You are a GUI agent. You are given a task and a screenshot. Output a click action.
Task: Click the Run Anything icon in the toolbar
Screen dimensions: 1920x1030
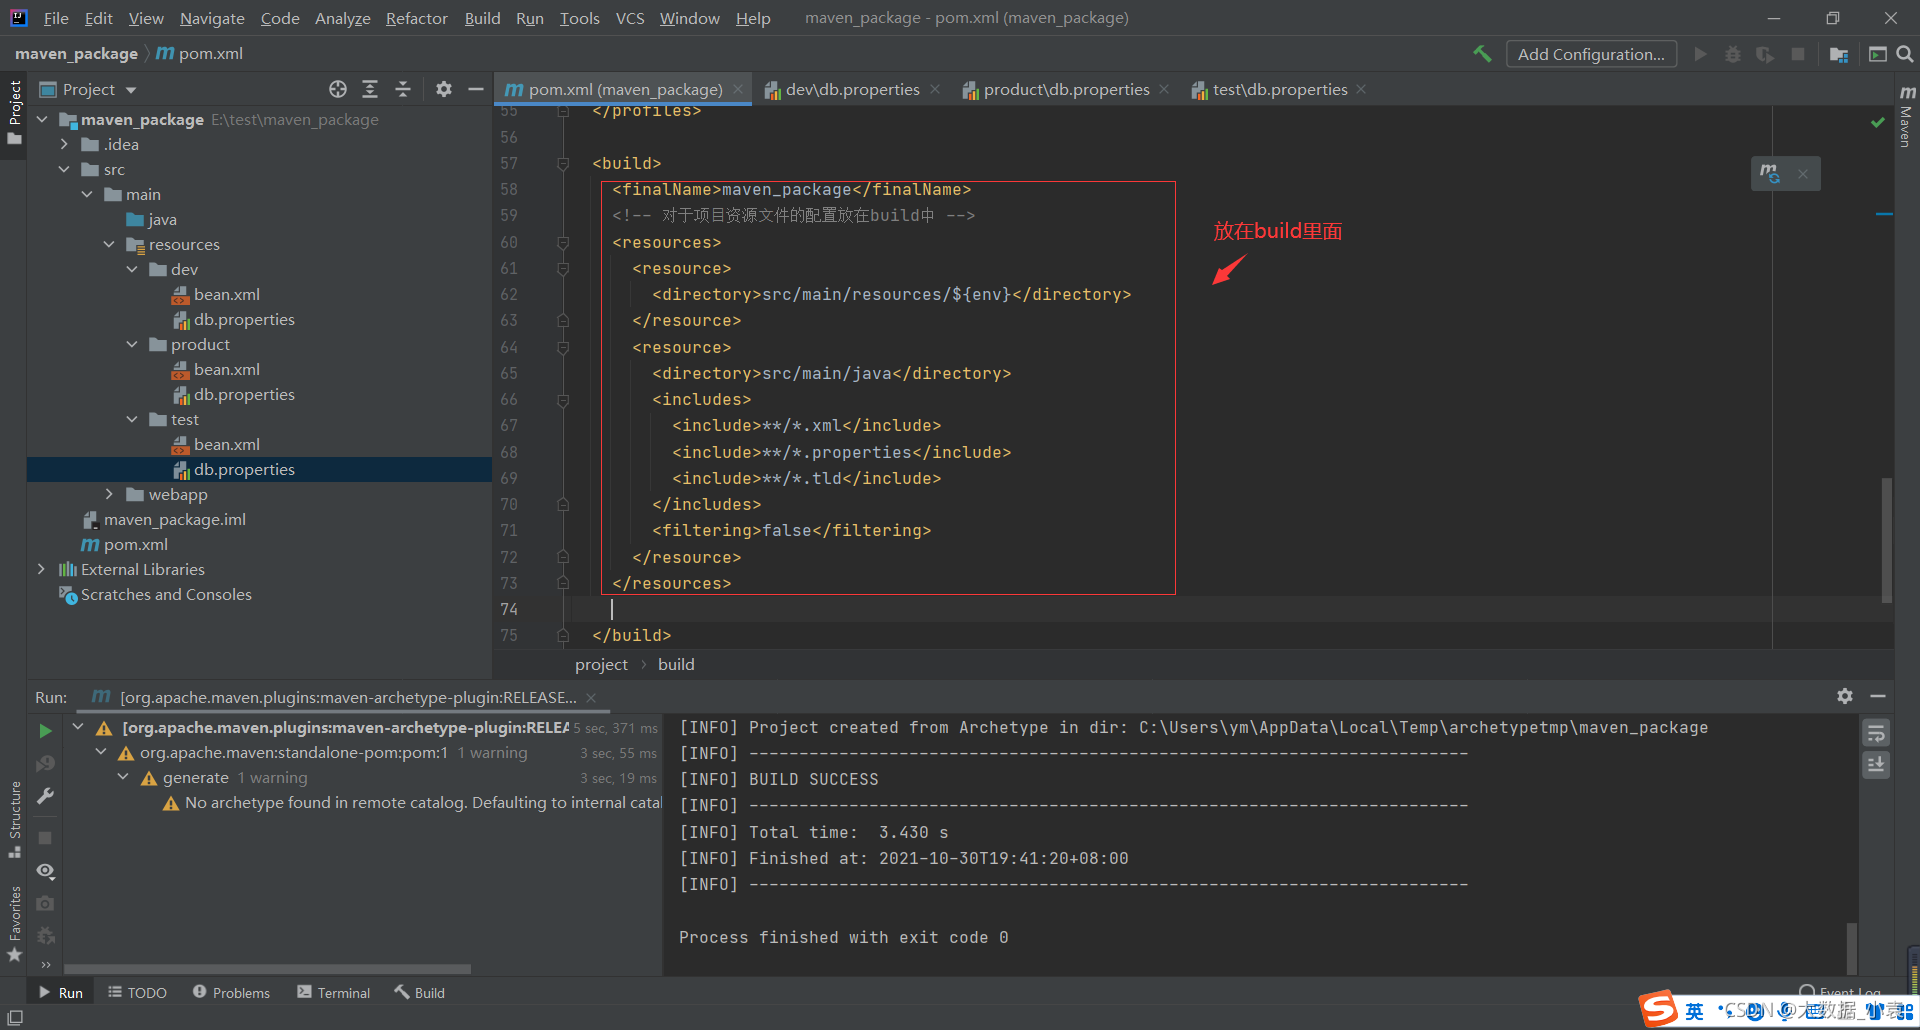[x=1878, y=54]
